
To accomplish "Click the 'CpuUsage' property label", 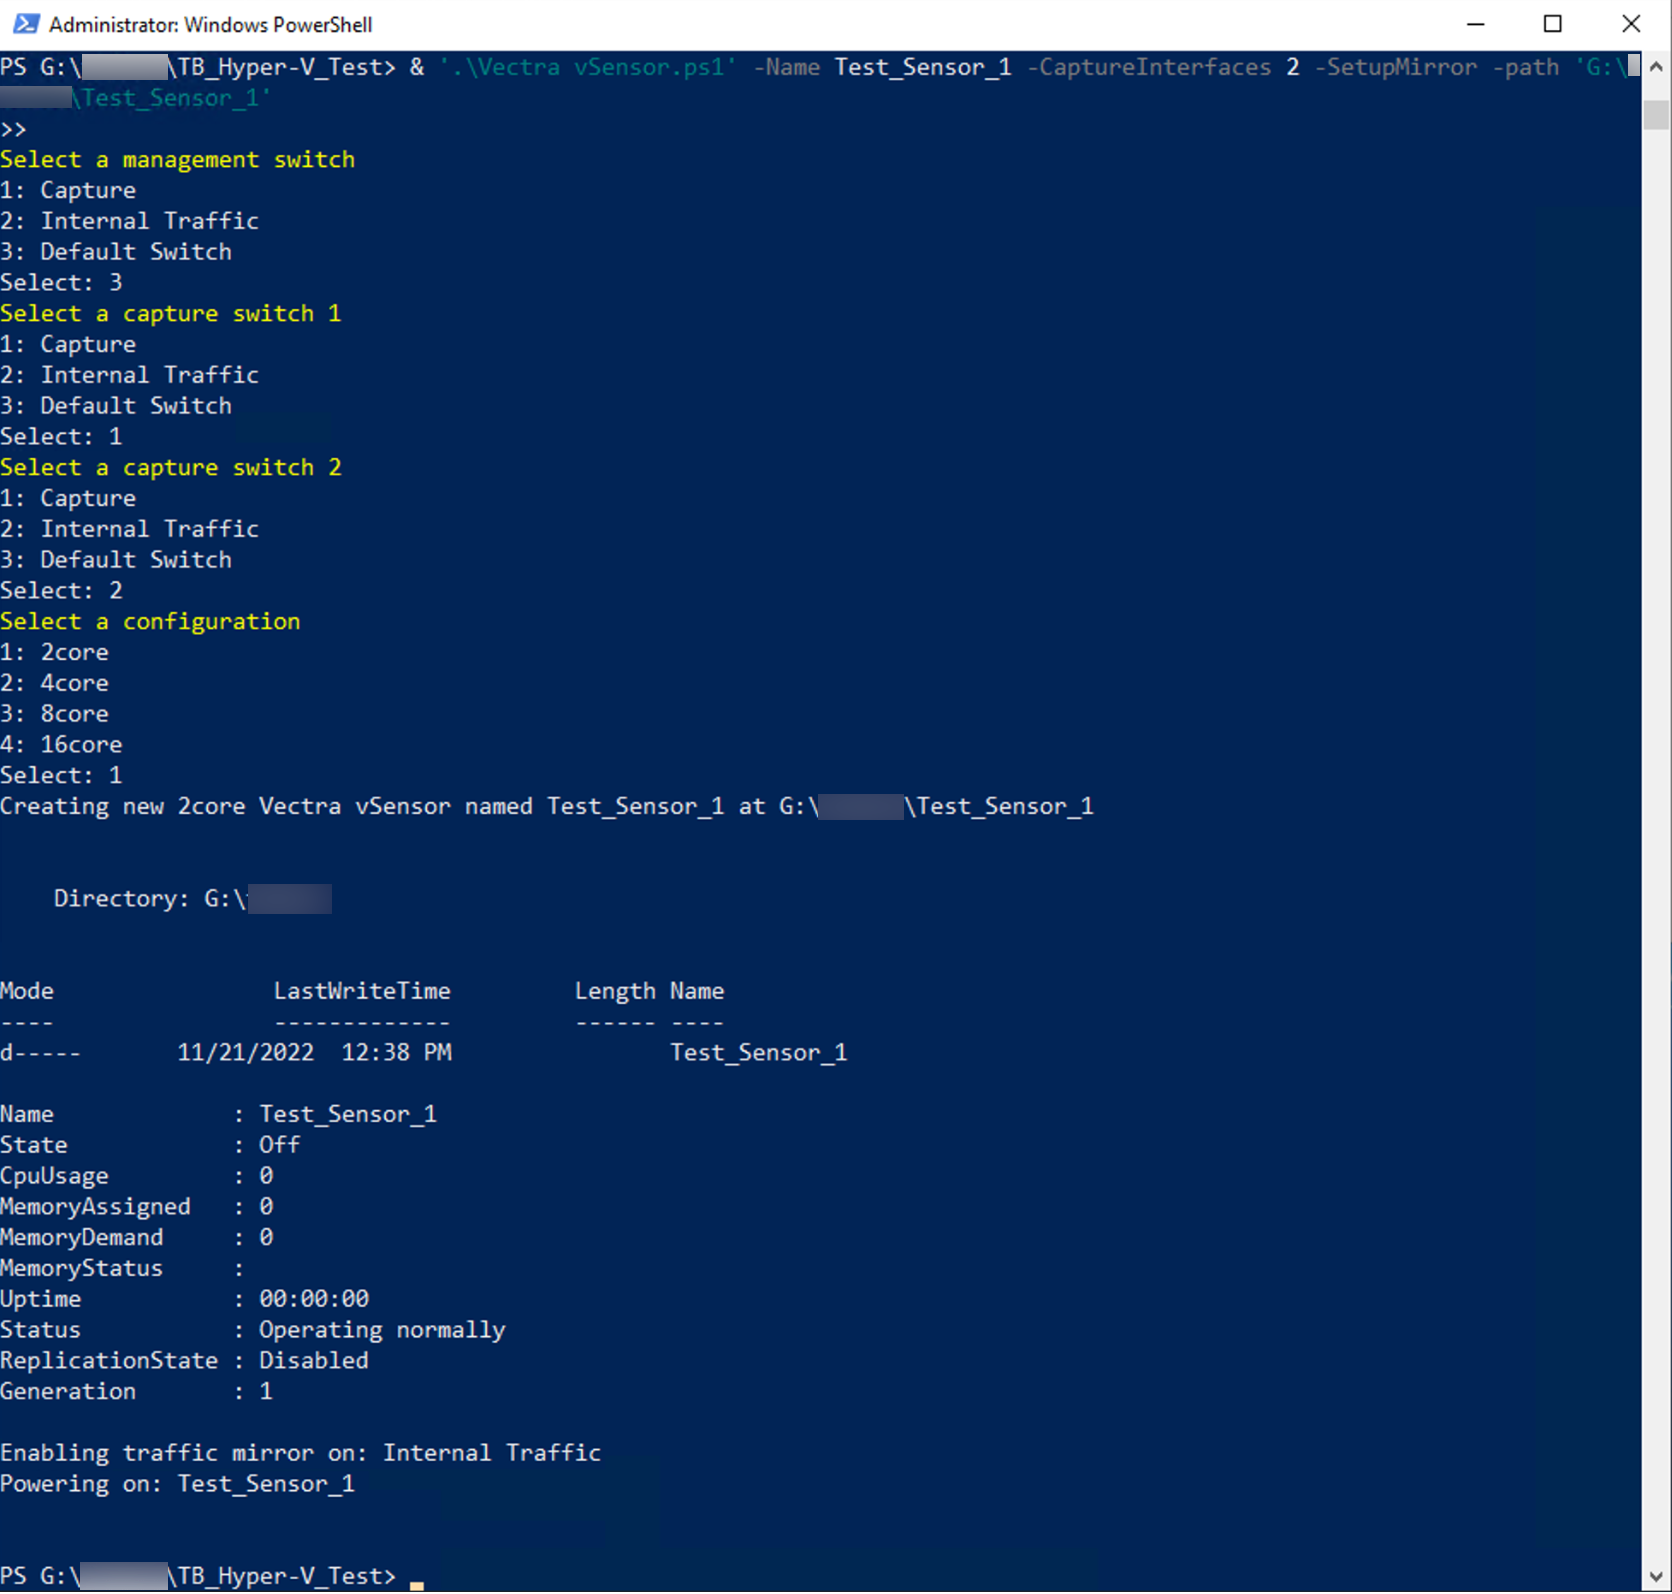I will (x=54, y=1177).
